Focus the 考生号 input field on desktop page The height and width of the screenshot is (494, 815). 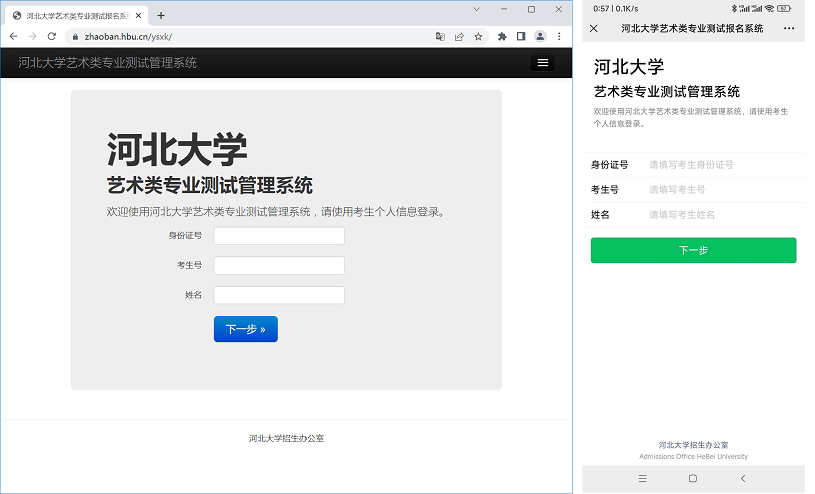pos(279,265)
